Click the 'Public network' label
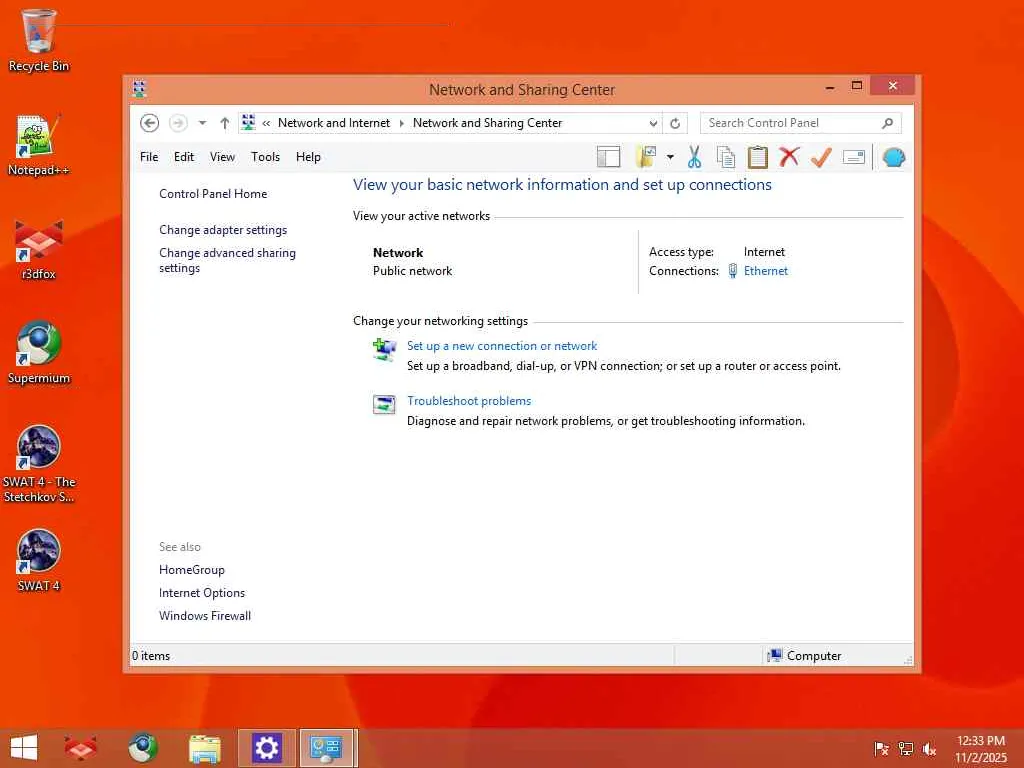The image size is (1024, 768). tap(412, 271)
